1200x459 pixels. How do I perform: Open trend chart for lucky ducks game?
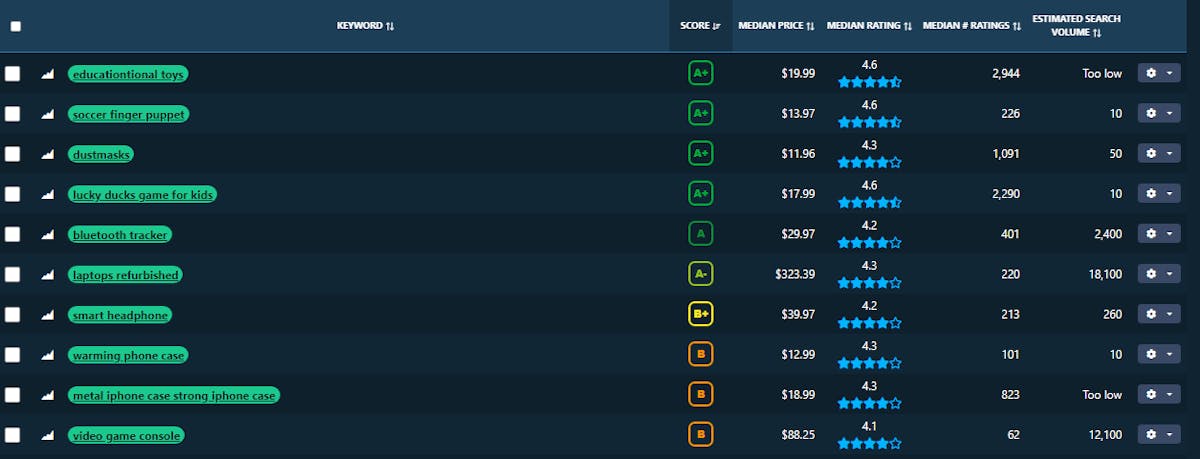point(47,194)
